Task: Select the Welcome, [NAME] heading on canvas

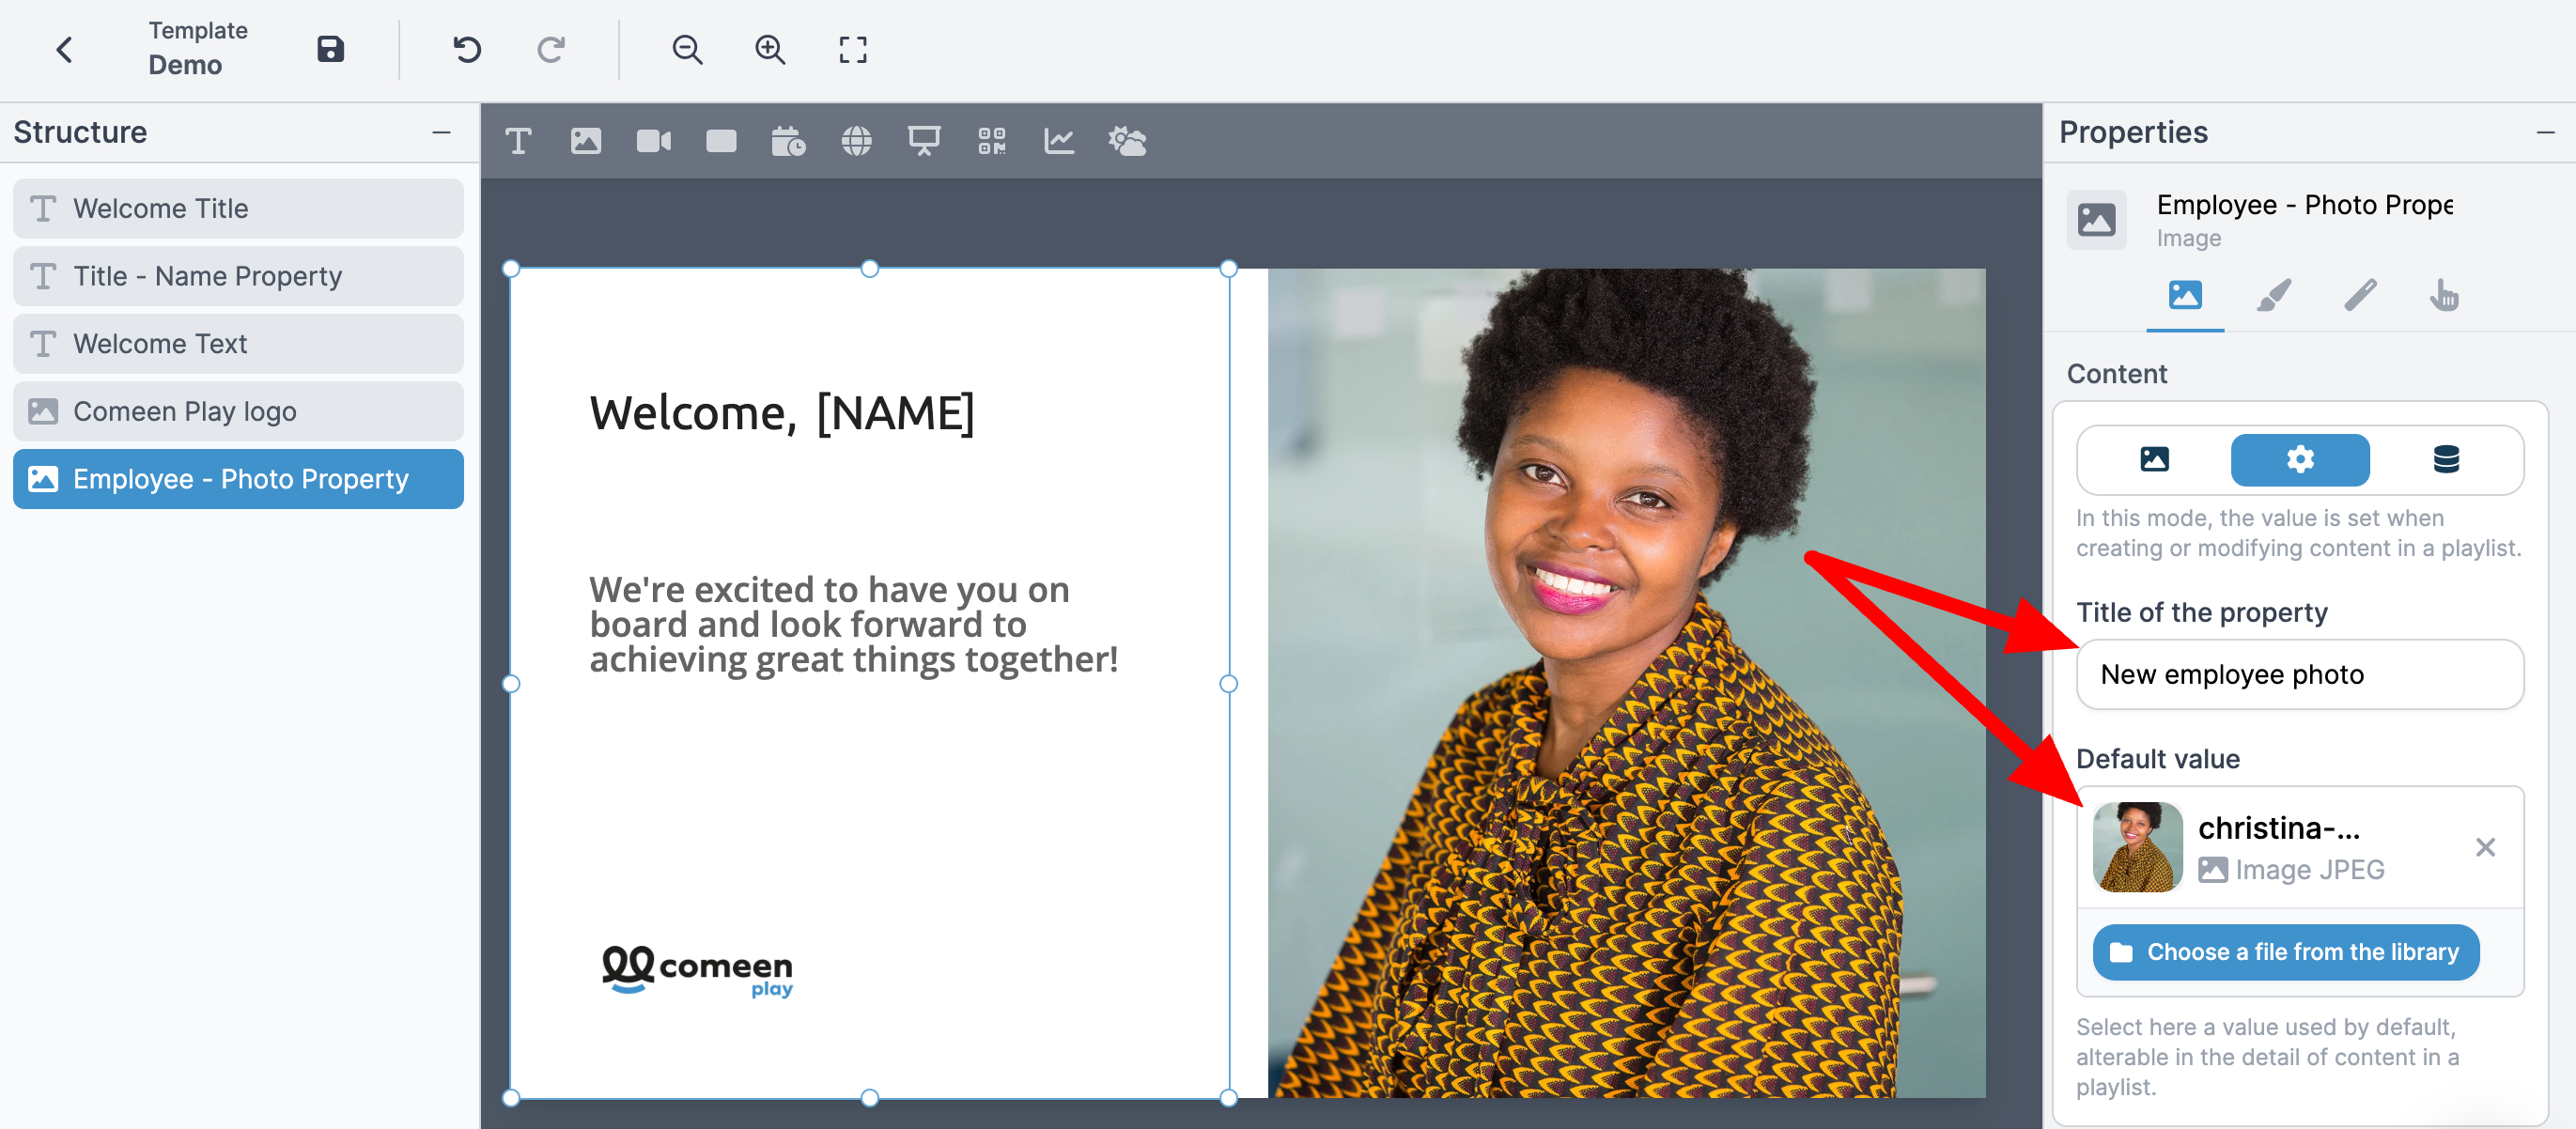Action: coord(782,413)
